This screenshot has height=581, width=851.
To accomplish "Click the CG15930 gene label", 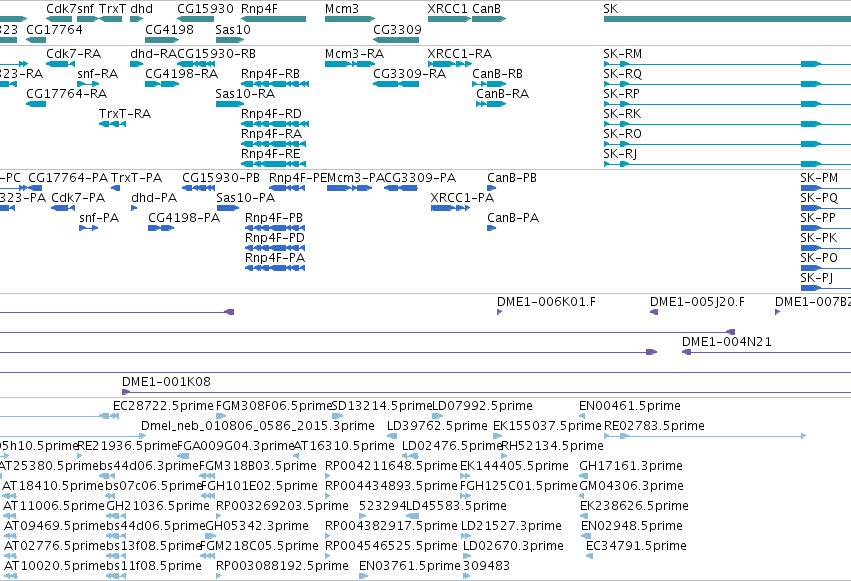I will click(205, 9).
